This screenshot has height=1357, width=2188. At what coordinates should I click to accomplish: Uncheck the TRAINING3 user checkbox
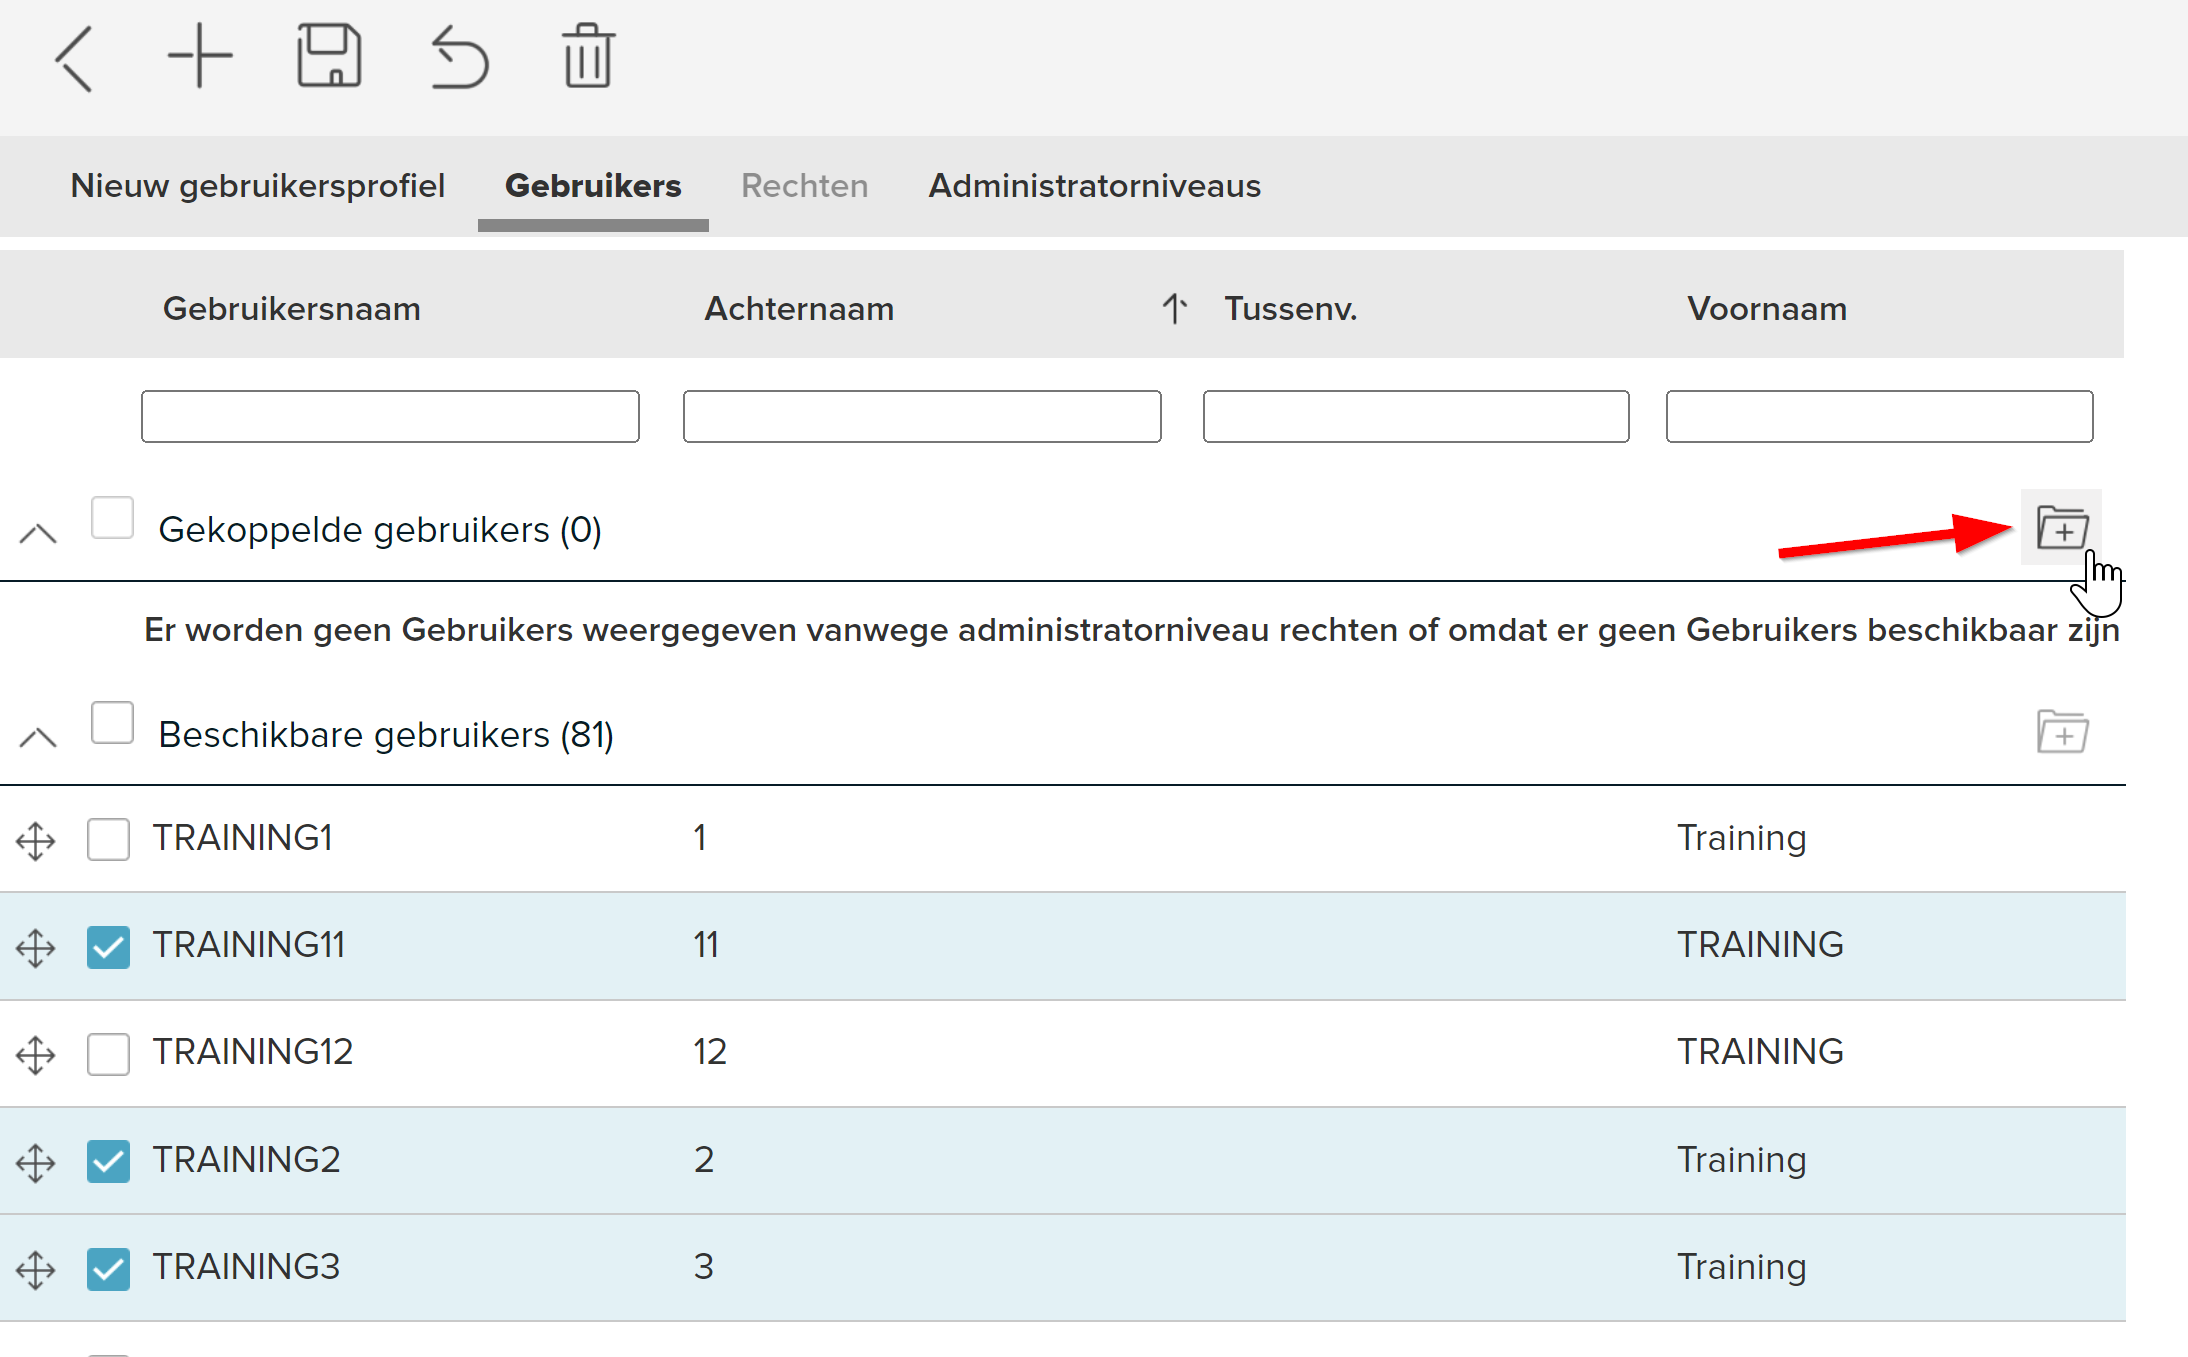pos(108,1268)
